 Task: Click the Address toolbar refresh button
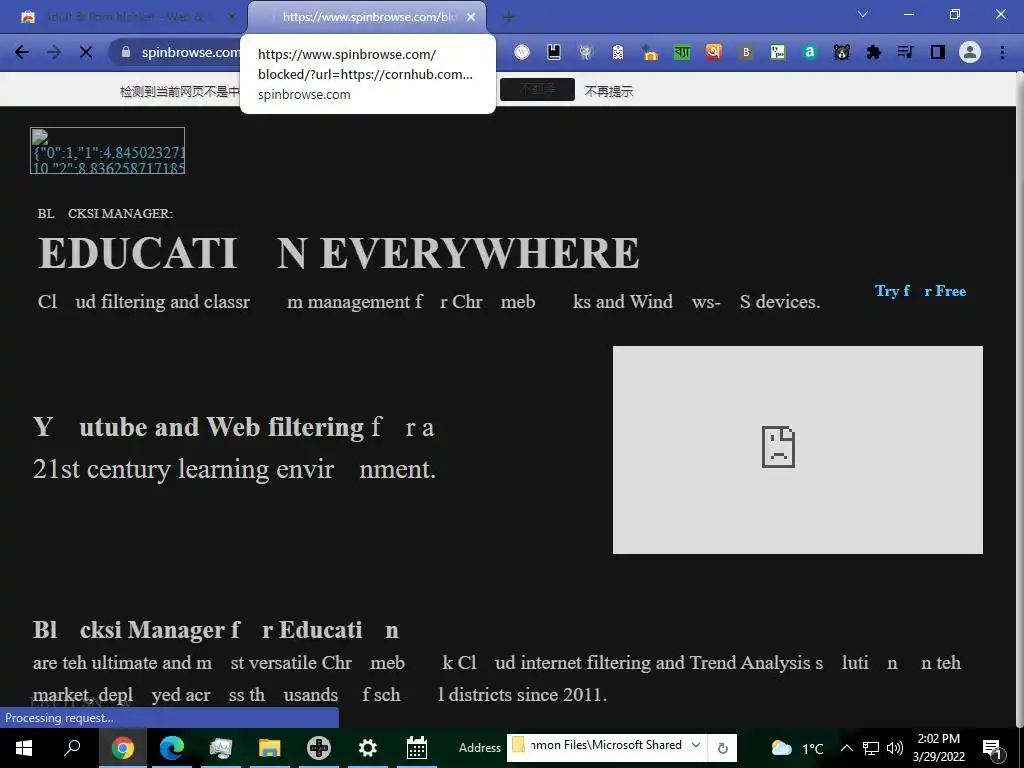pyautogui.click(x=722, y=748)
